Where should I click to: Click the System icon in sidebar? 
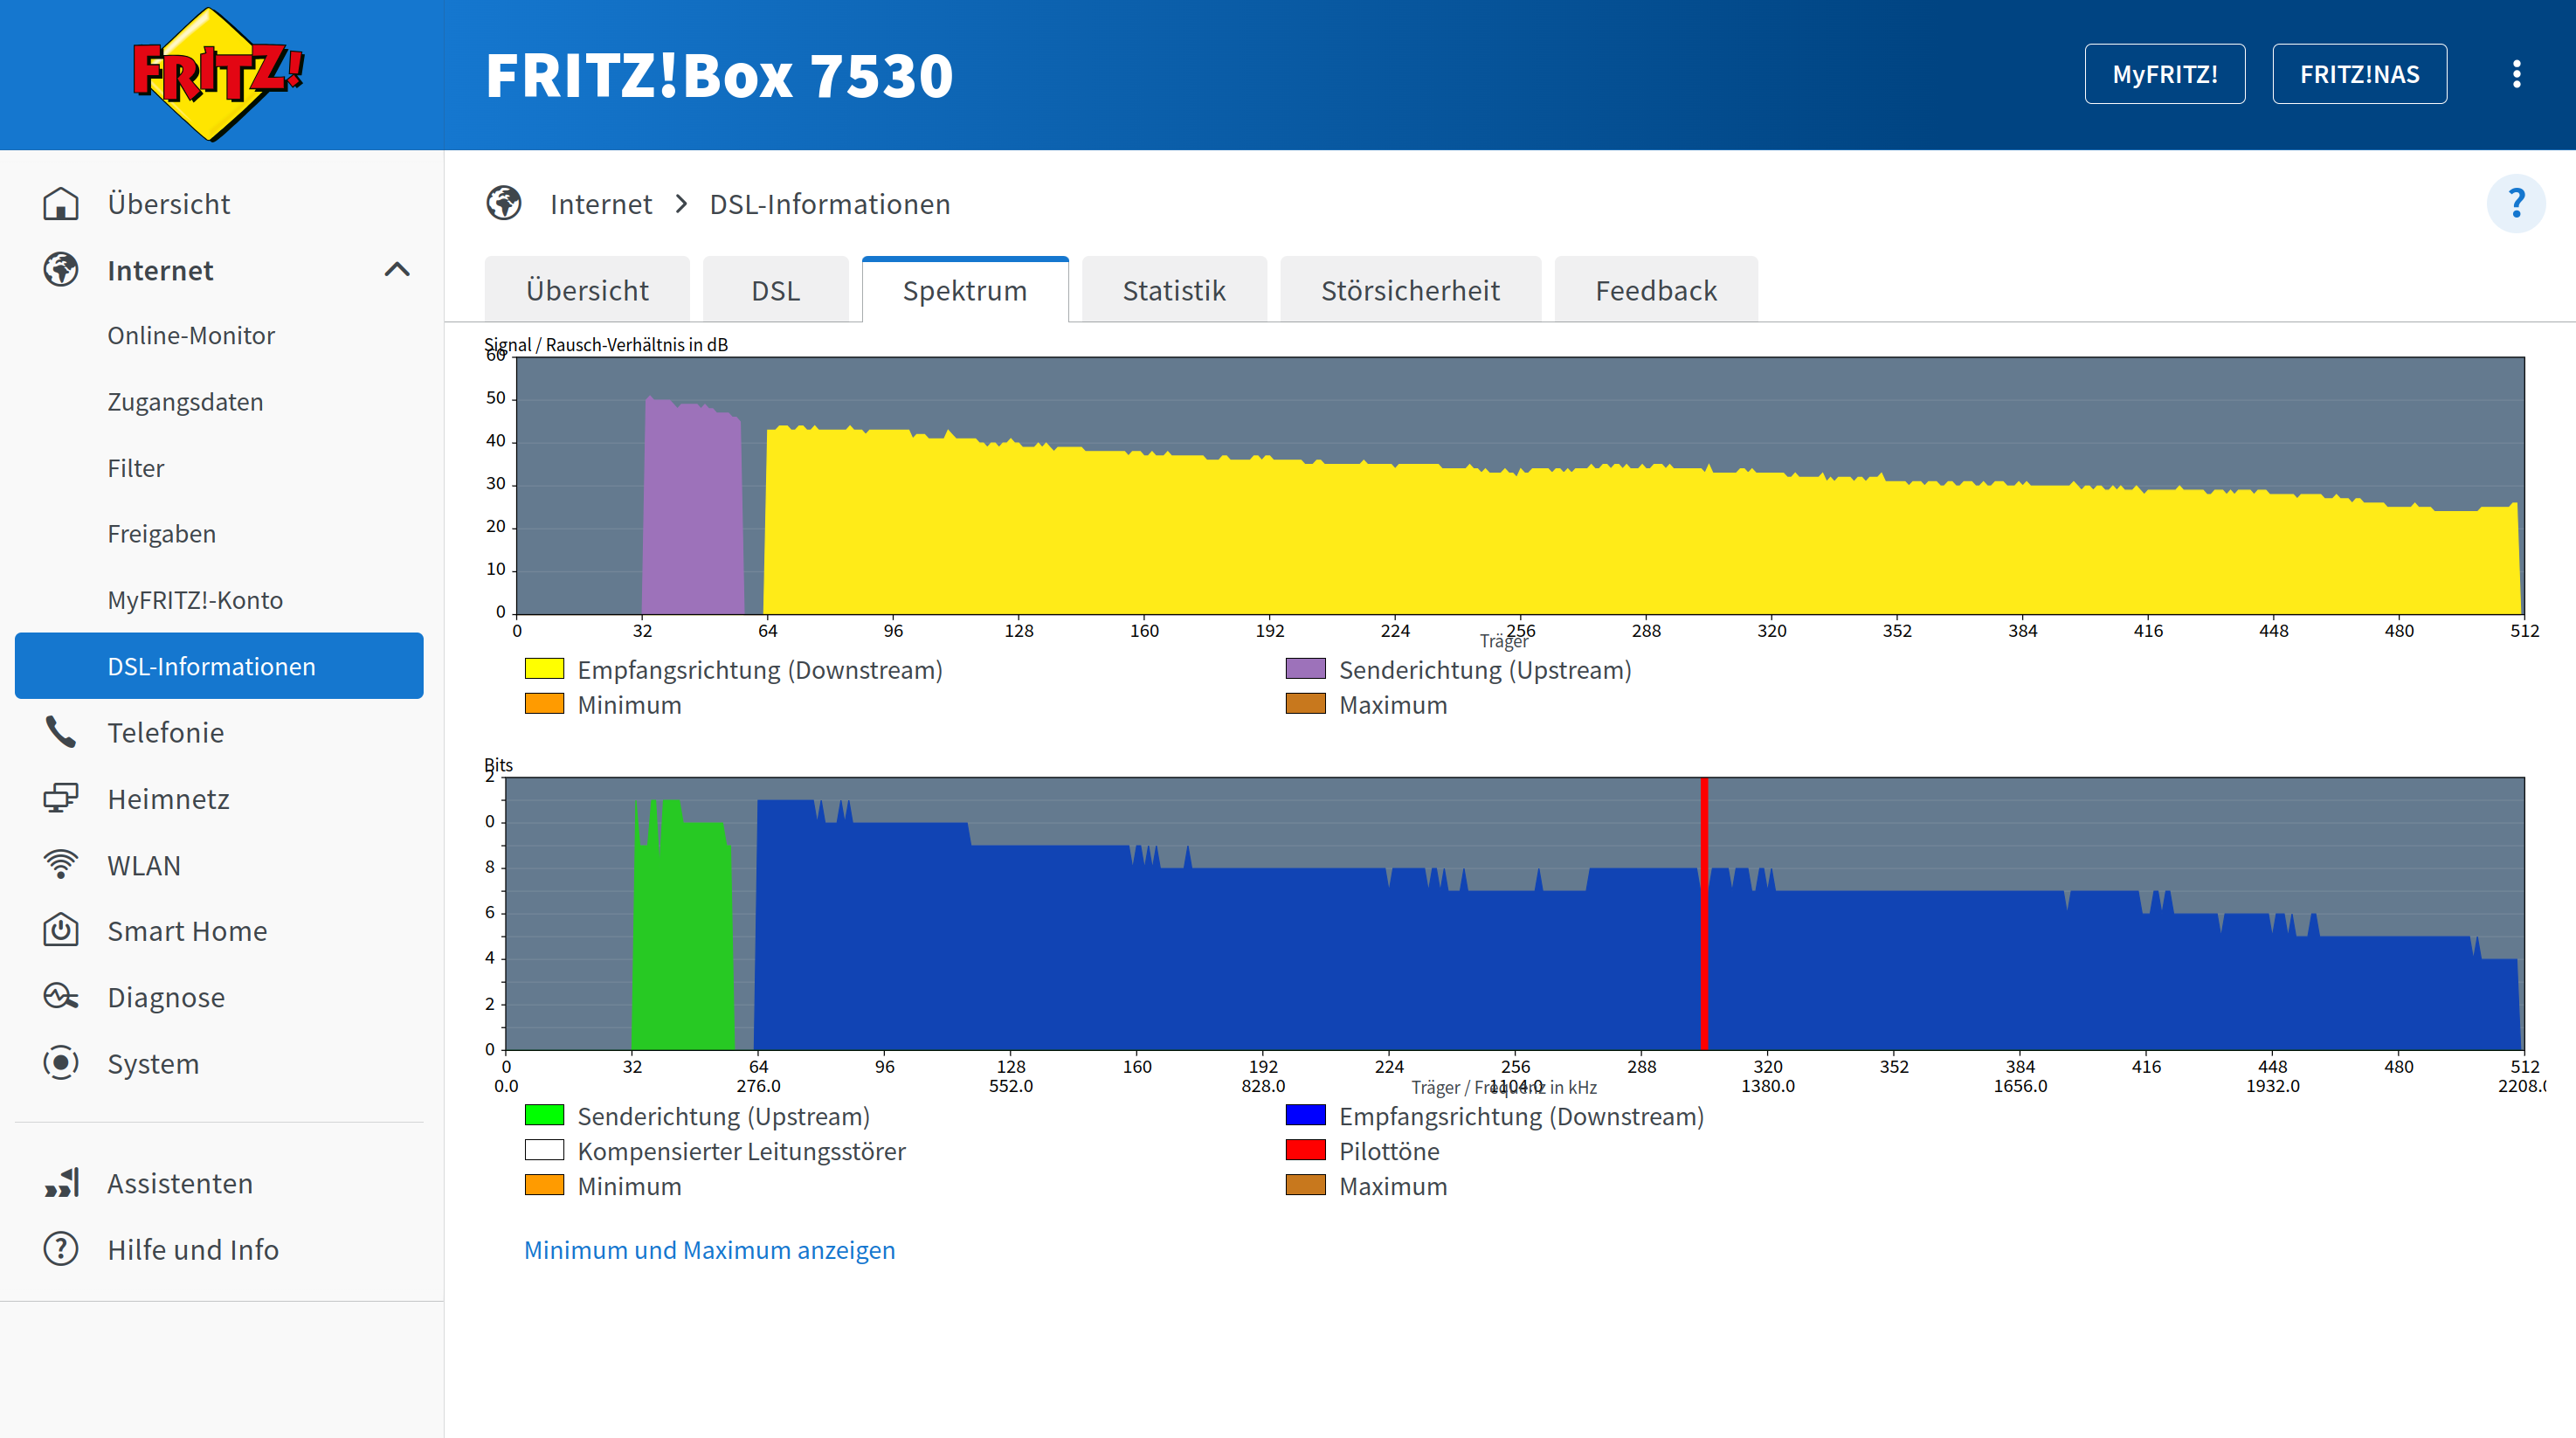[61, 1062]
